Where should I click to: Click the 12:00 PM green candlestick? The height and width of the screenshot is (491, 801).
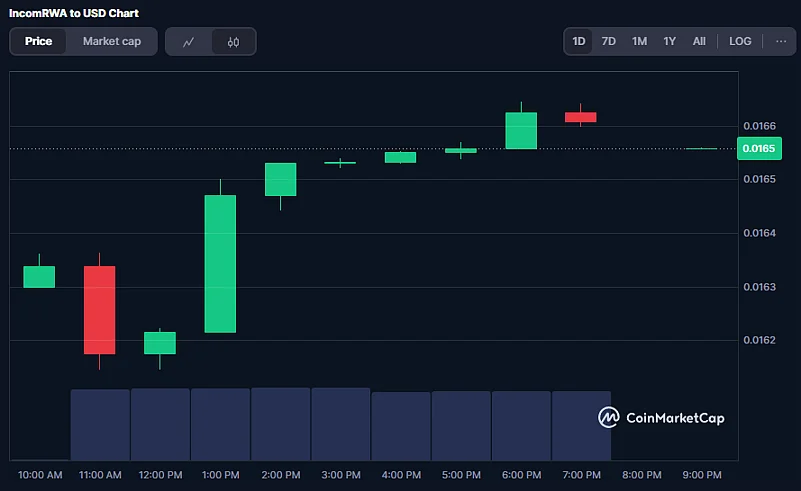click(x=160, y=343)
